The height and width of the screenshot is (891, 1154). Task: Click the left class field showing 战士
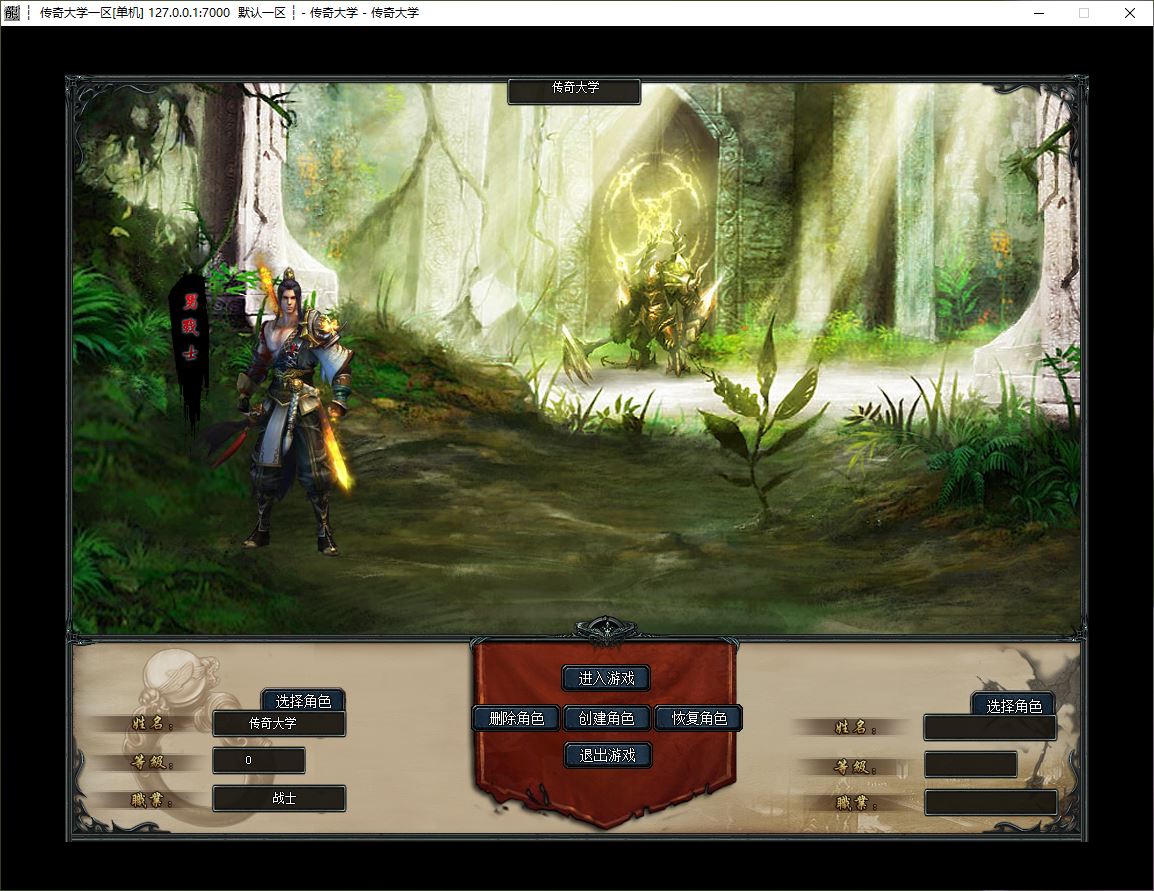point(279,798)
